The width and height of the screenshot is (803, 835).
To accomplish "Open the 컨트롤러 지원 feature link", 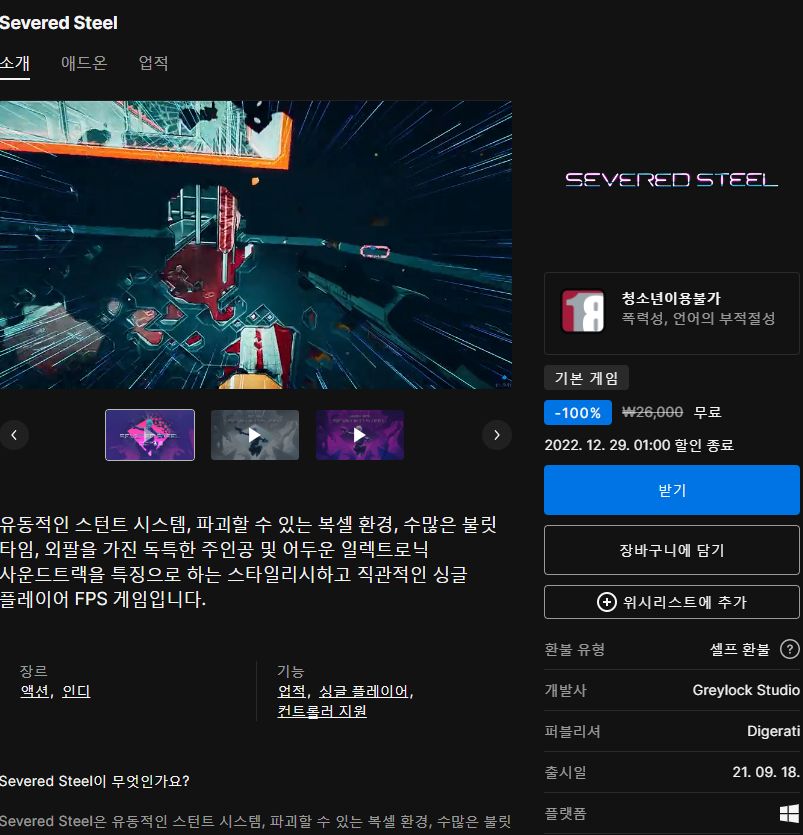I will point(322,711).
